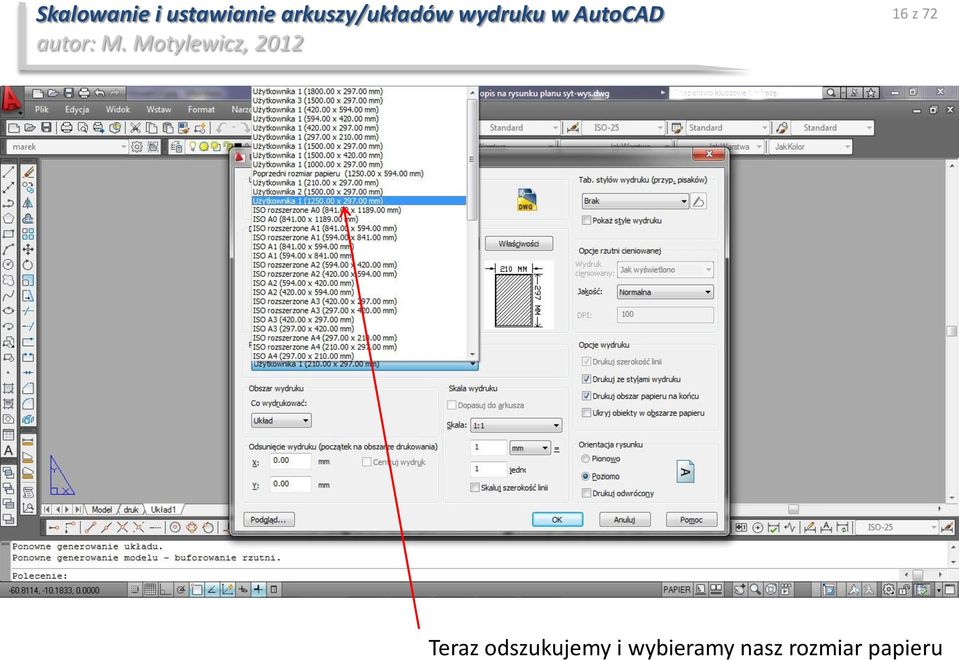
Task: Open the Co wydrukować Układ dropdown
Action: tap(281, 421)
